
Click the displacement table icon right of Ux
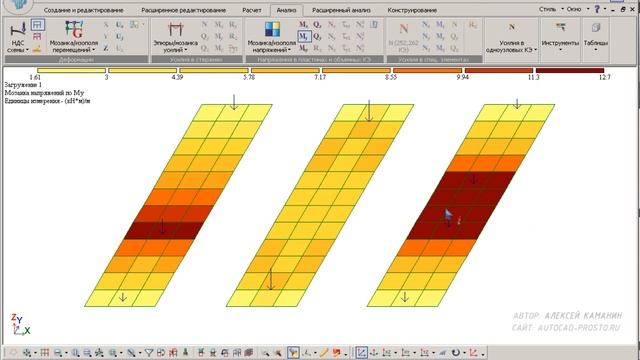click(x=134, y=24)
